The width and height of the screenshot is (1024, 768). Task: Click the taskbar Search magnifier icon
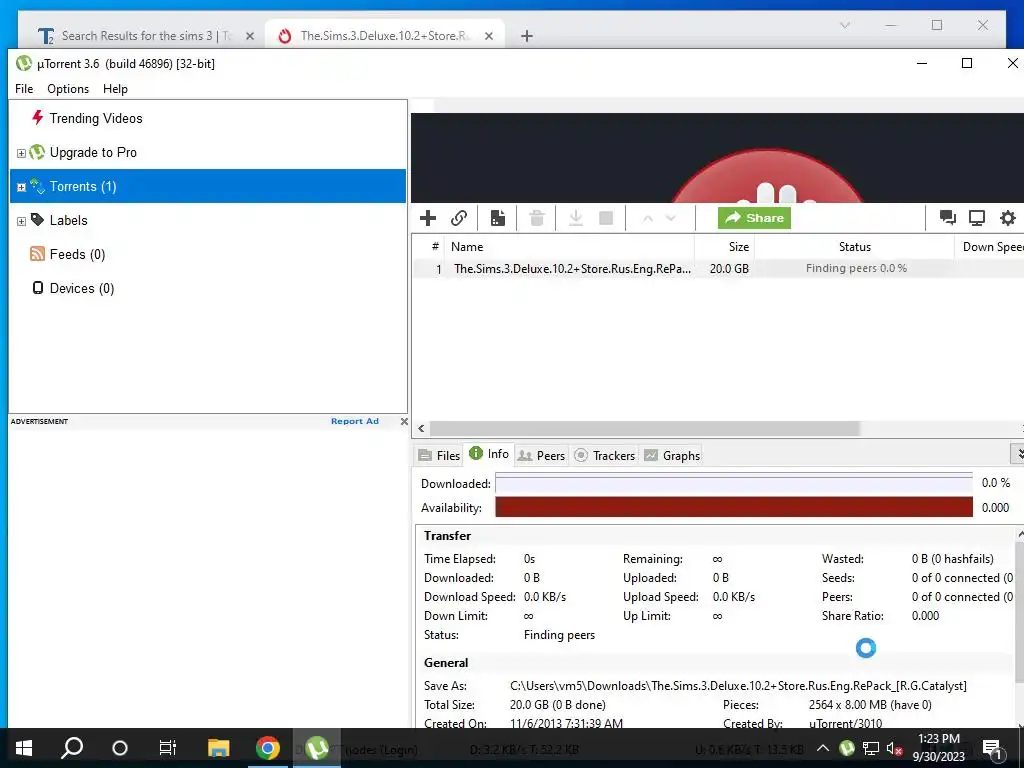tap(72, 748)
